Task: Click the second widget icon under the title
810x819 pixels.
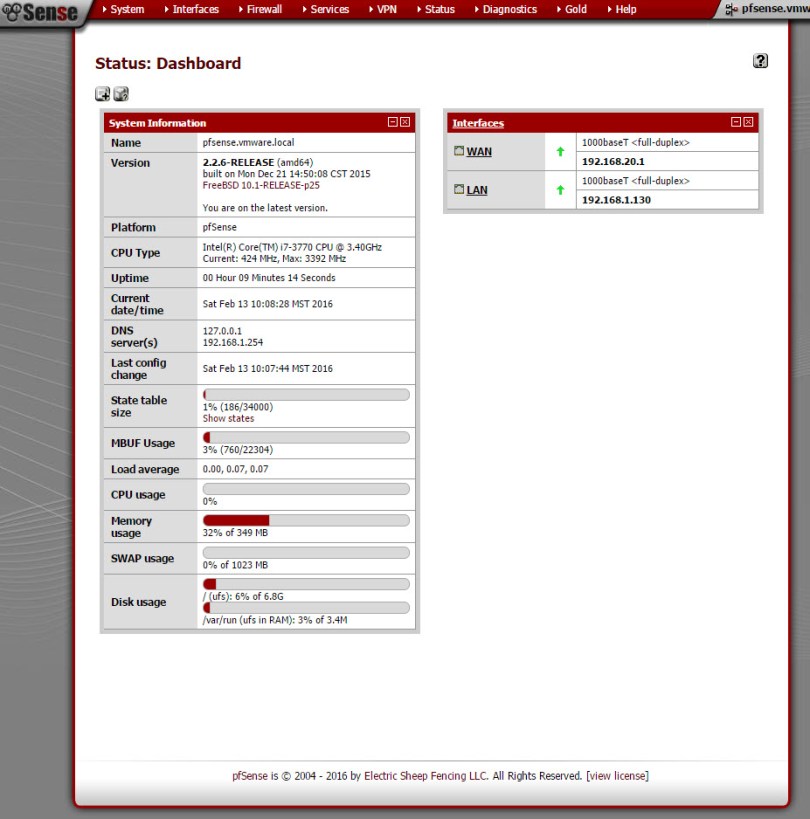Action: [x=121, y=94]
